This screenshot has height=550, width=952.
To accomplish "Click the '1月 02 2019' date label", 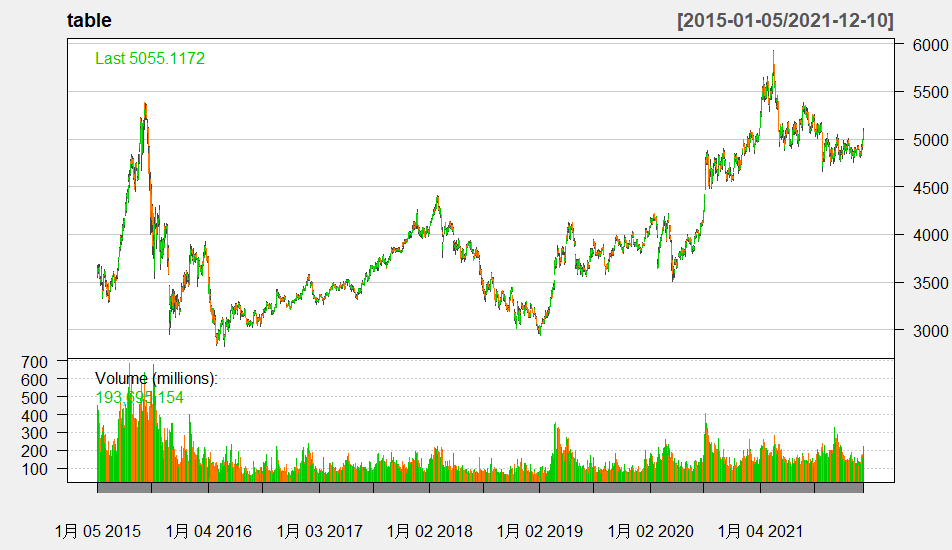I will (540, 531).
